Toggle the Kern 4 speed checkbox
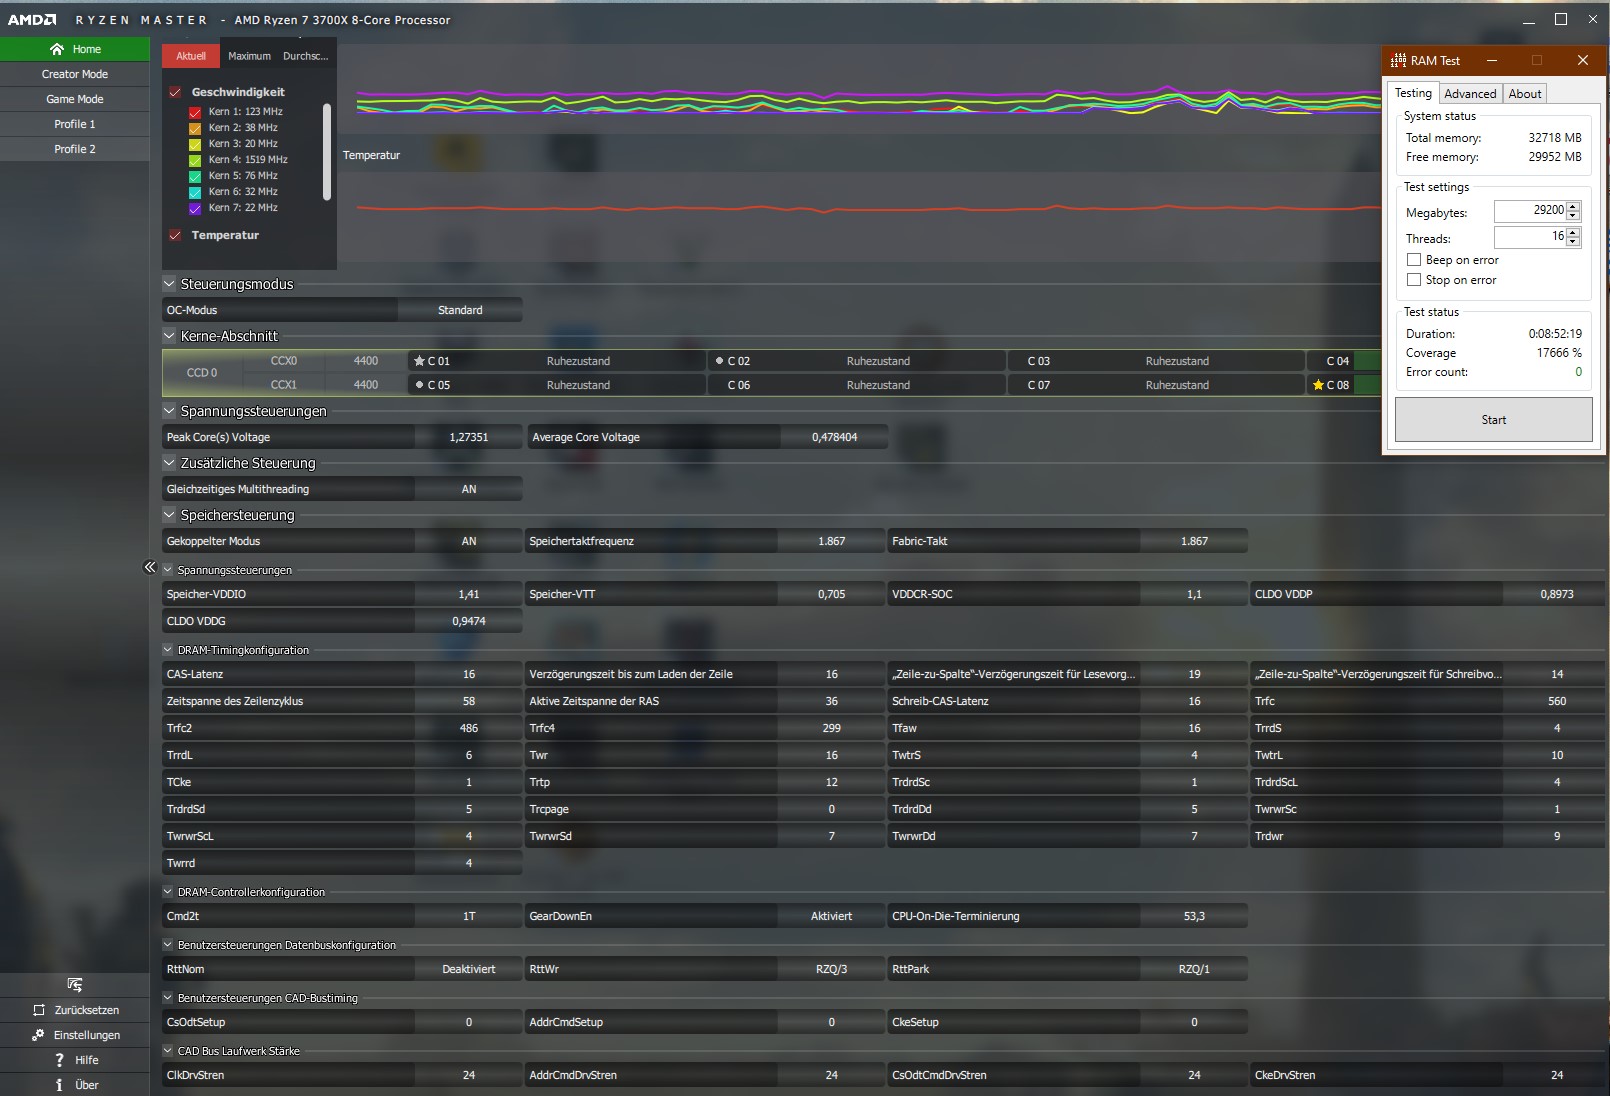Screen dimensions: 1610x1096 (195, 160)
